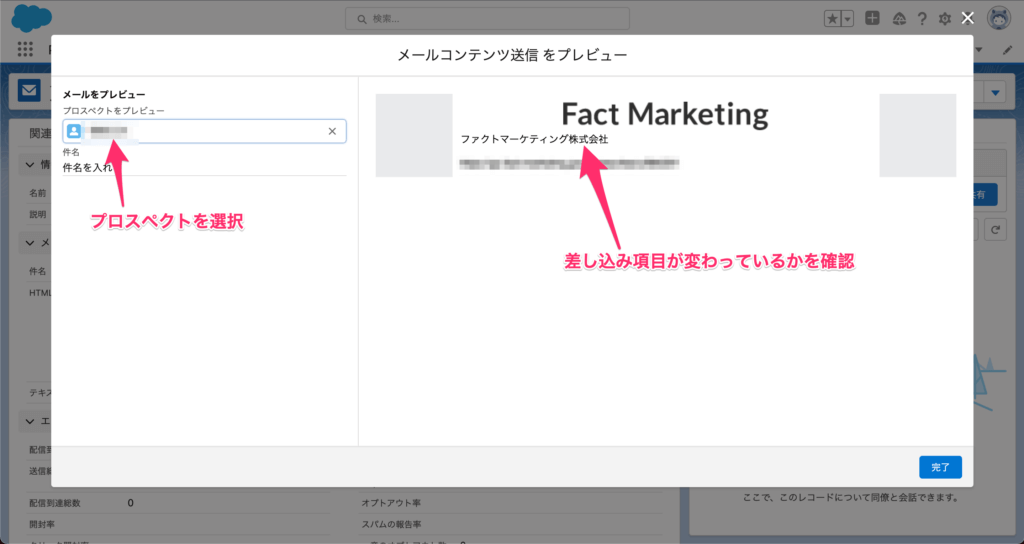Click the Fact Marketing heading in preview
This screenshot has width=1024, height=544.
coord(665,114)
